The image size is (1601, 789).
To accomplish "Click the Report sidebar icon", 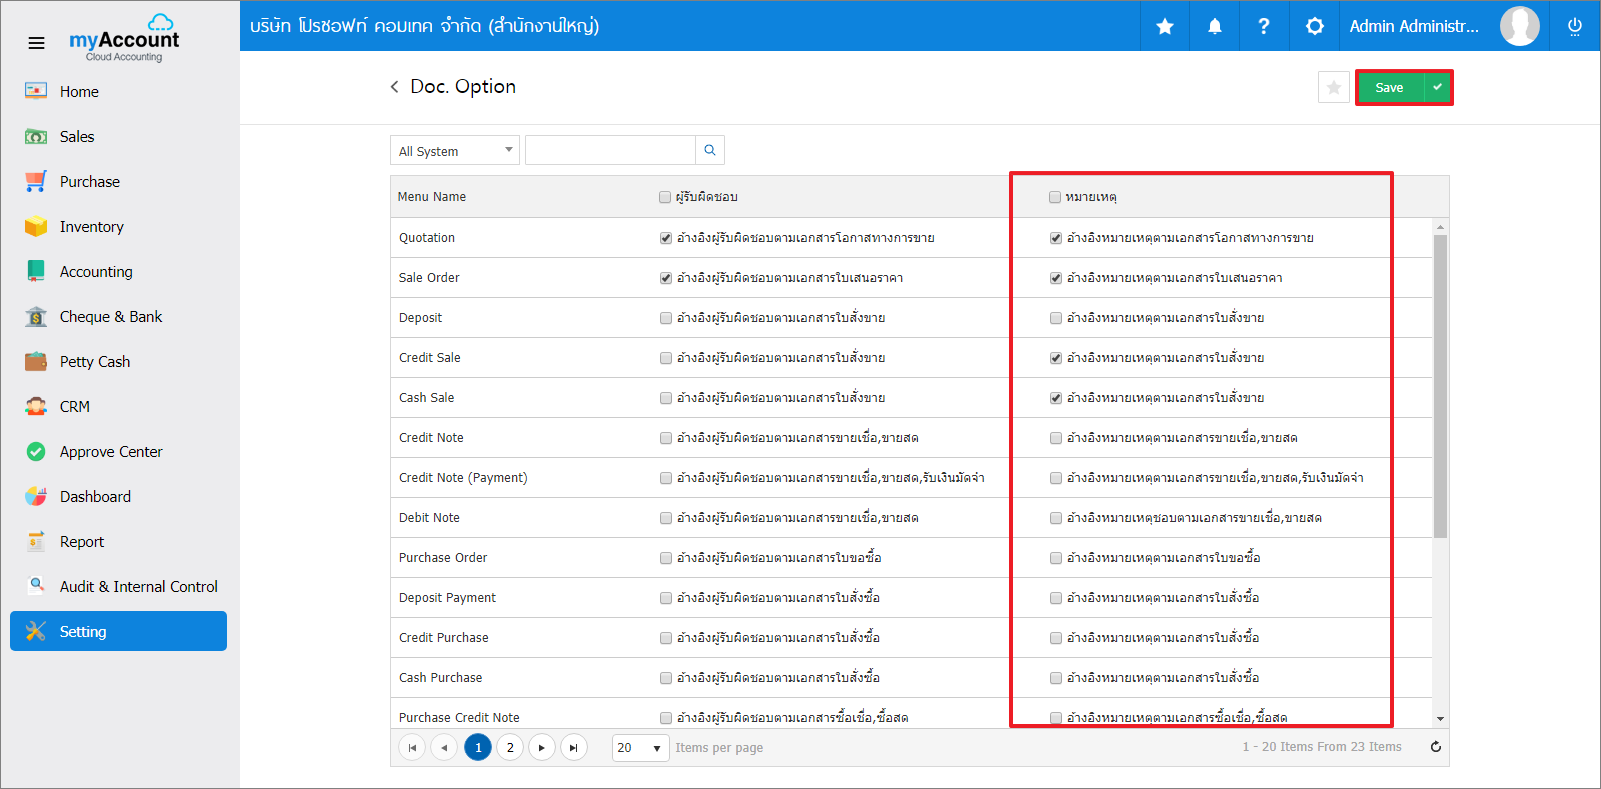I will 36,541.
